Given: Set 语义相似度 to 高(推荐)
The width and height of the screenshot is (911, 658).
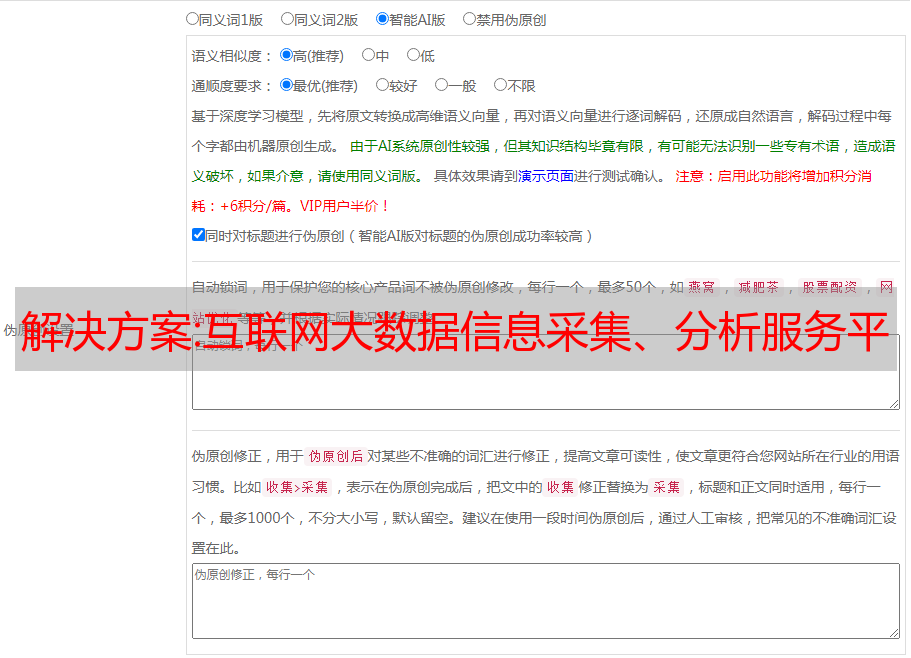Looking at the screenshot, I should (286, 55).
